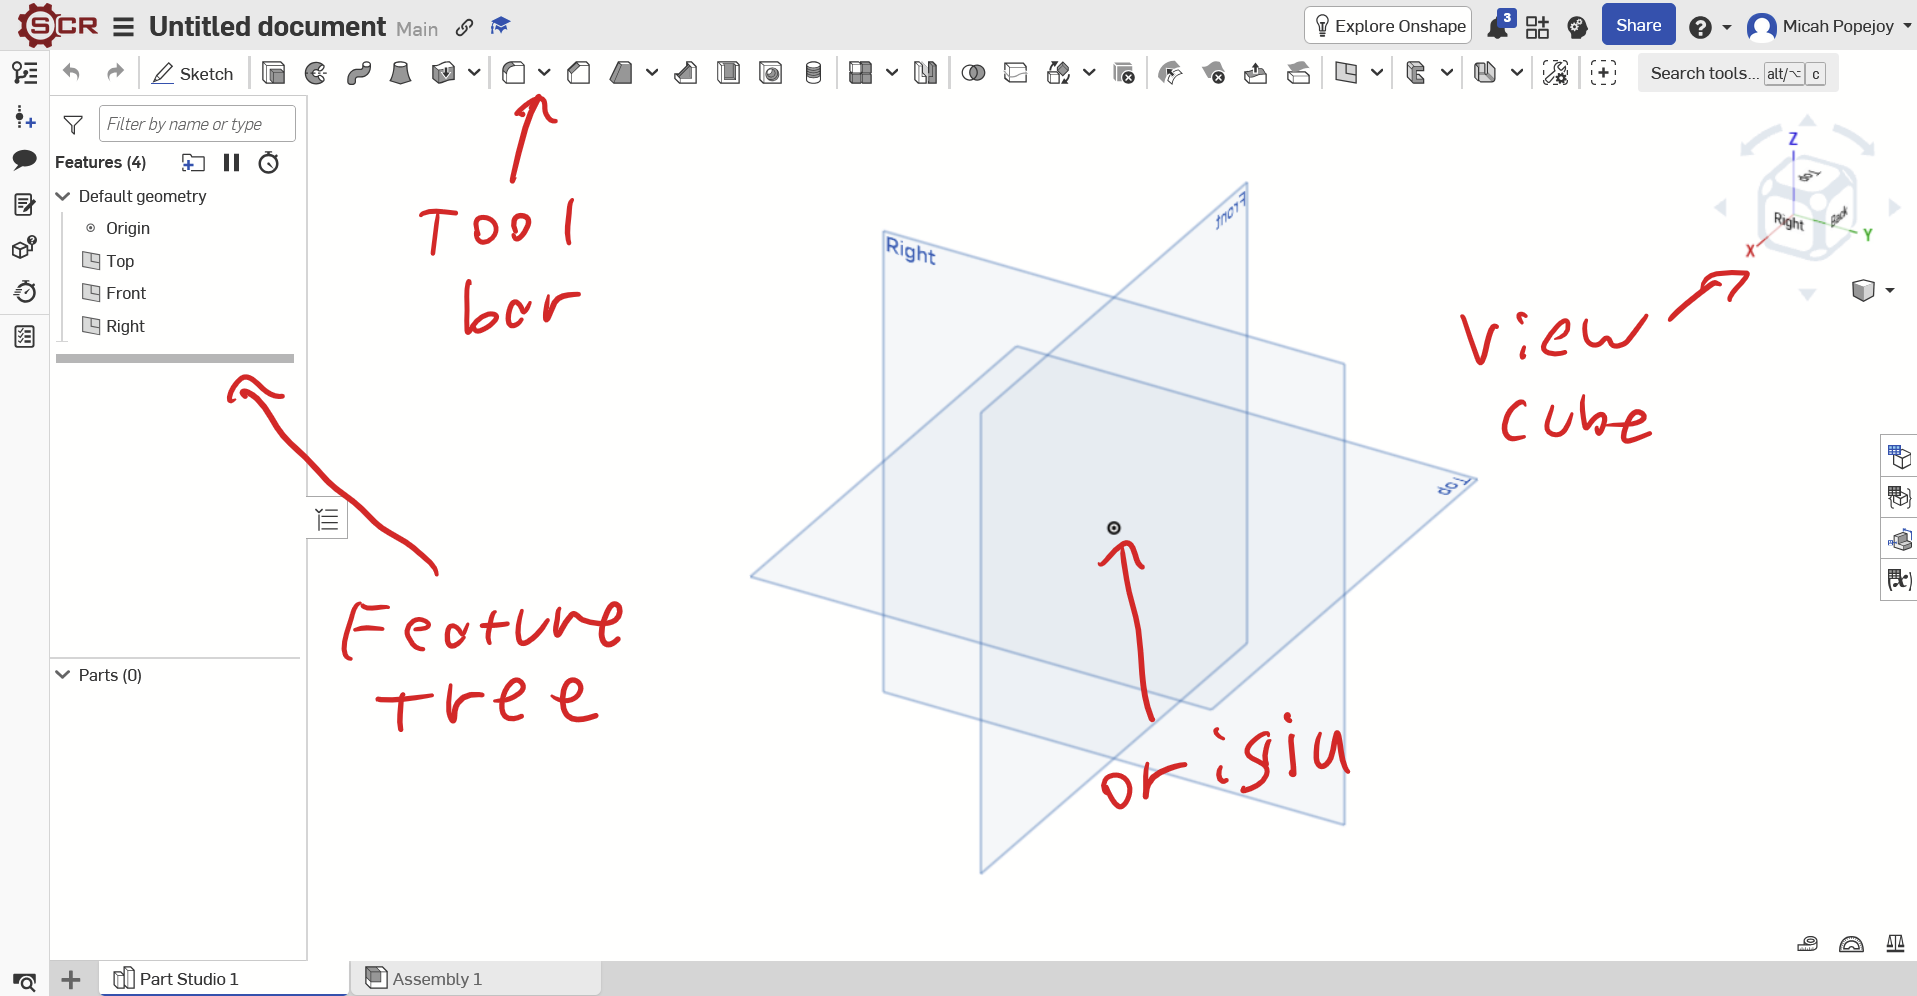
Task: Click the rollback bar below Right plane
Action: click(x=175, y=358)
